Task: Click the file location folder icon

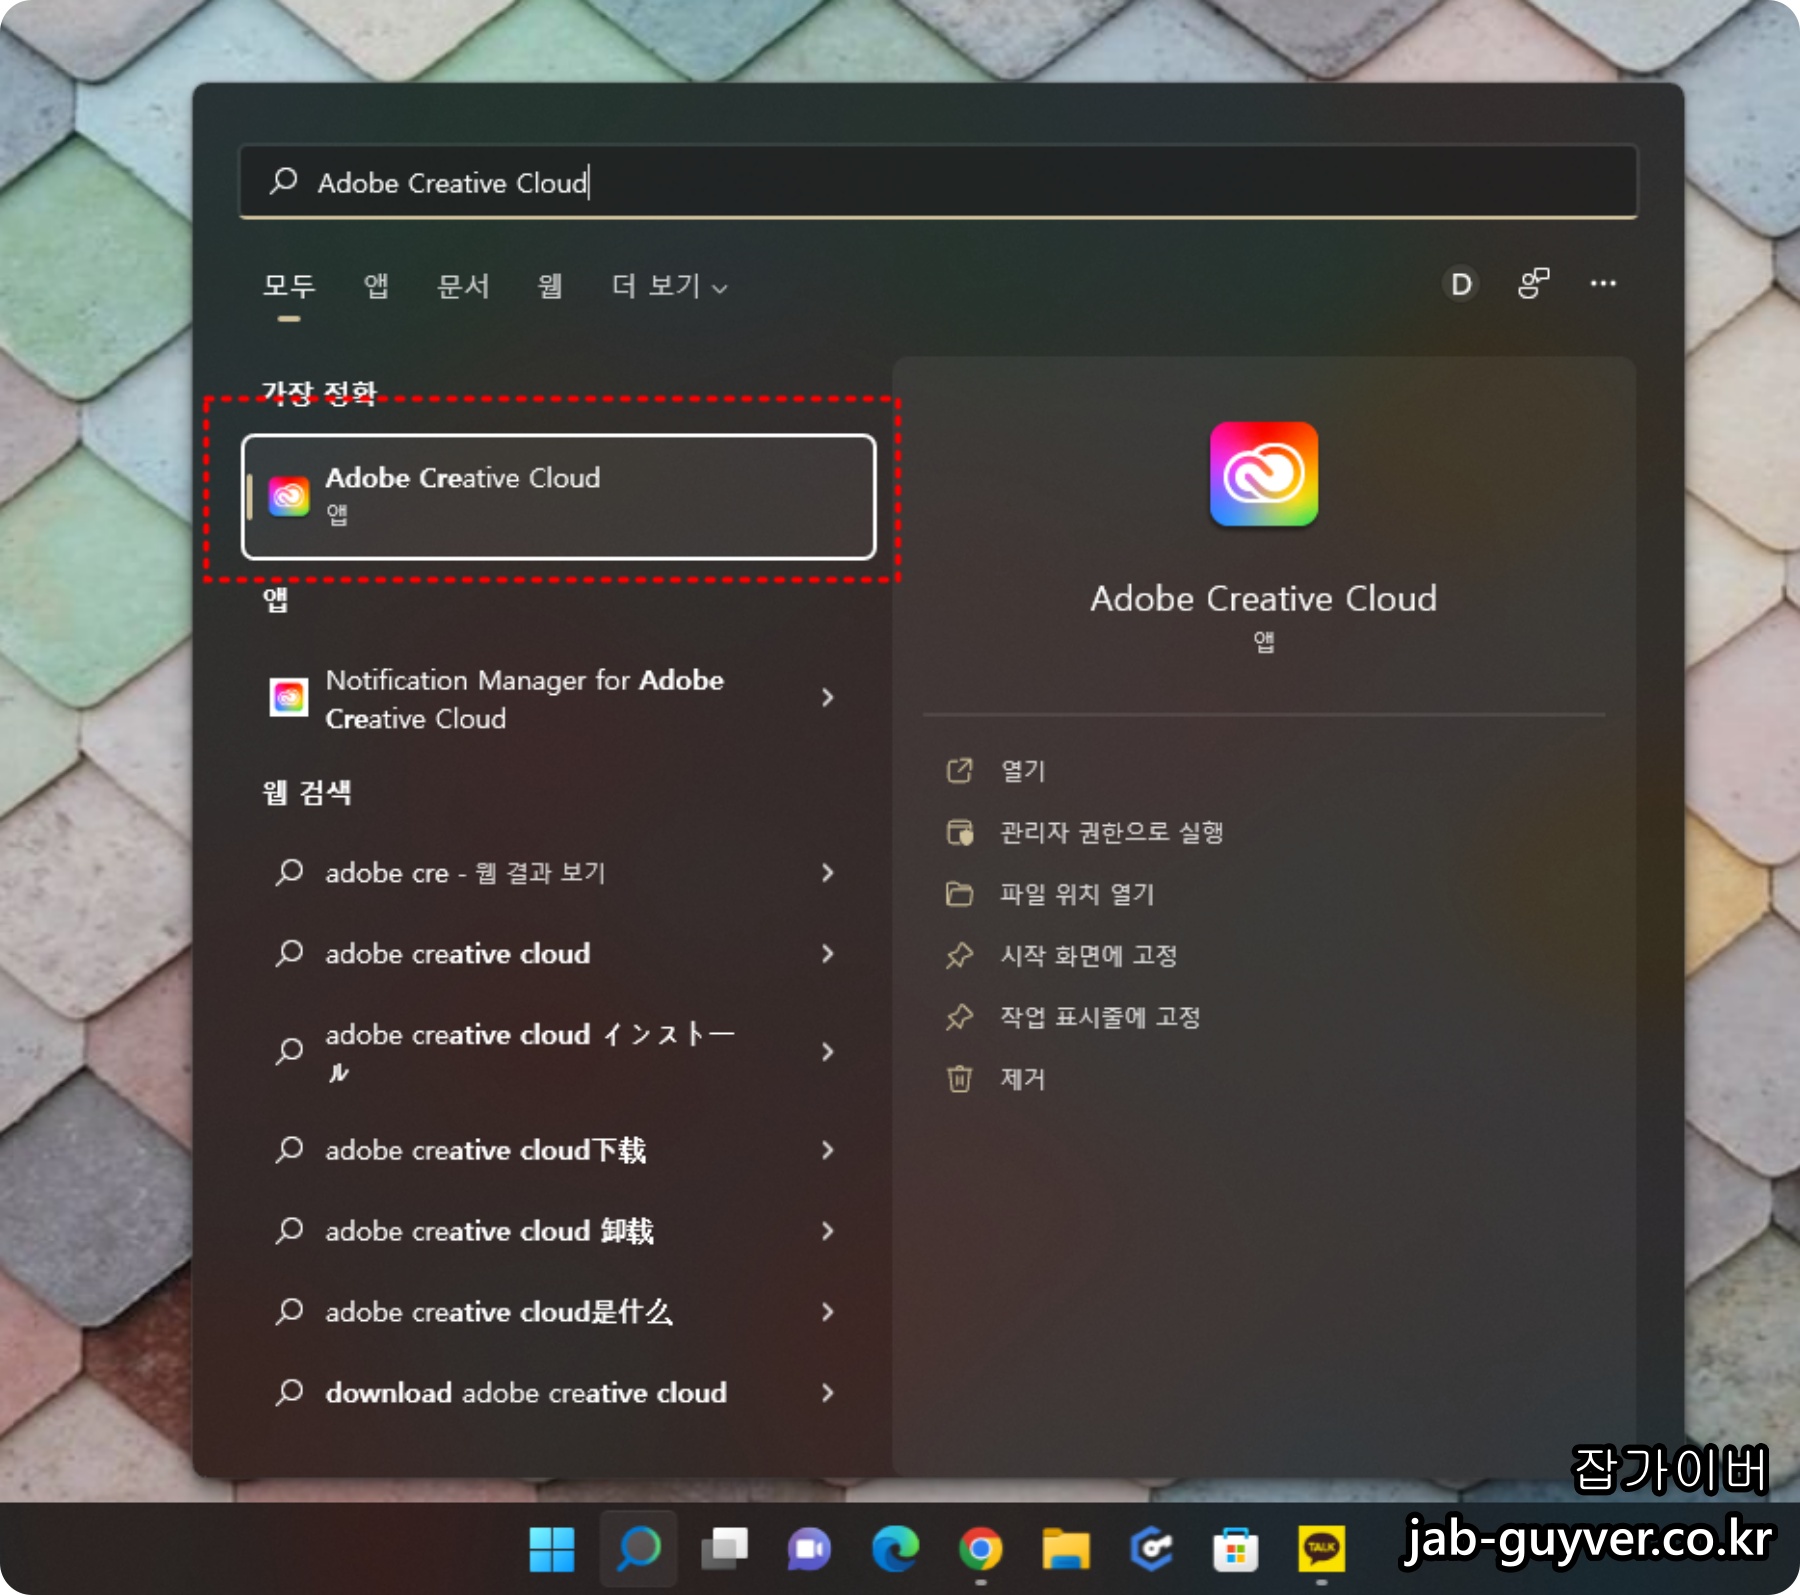Action: tap(959, 893)
